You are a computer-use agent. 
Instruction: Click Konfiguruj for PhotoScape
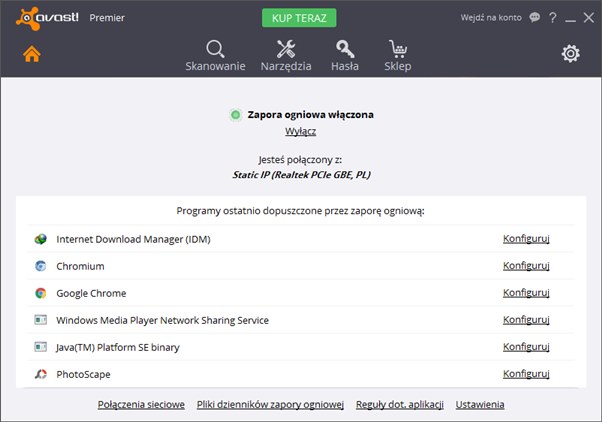point(526,374)
